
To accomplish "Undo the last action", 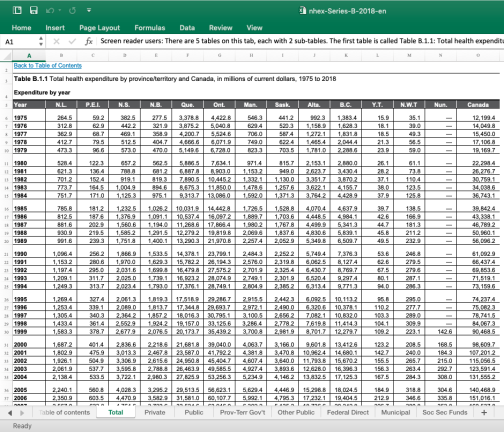I will (50, 11).
